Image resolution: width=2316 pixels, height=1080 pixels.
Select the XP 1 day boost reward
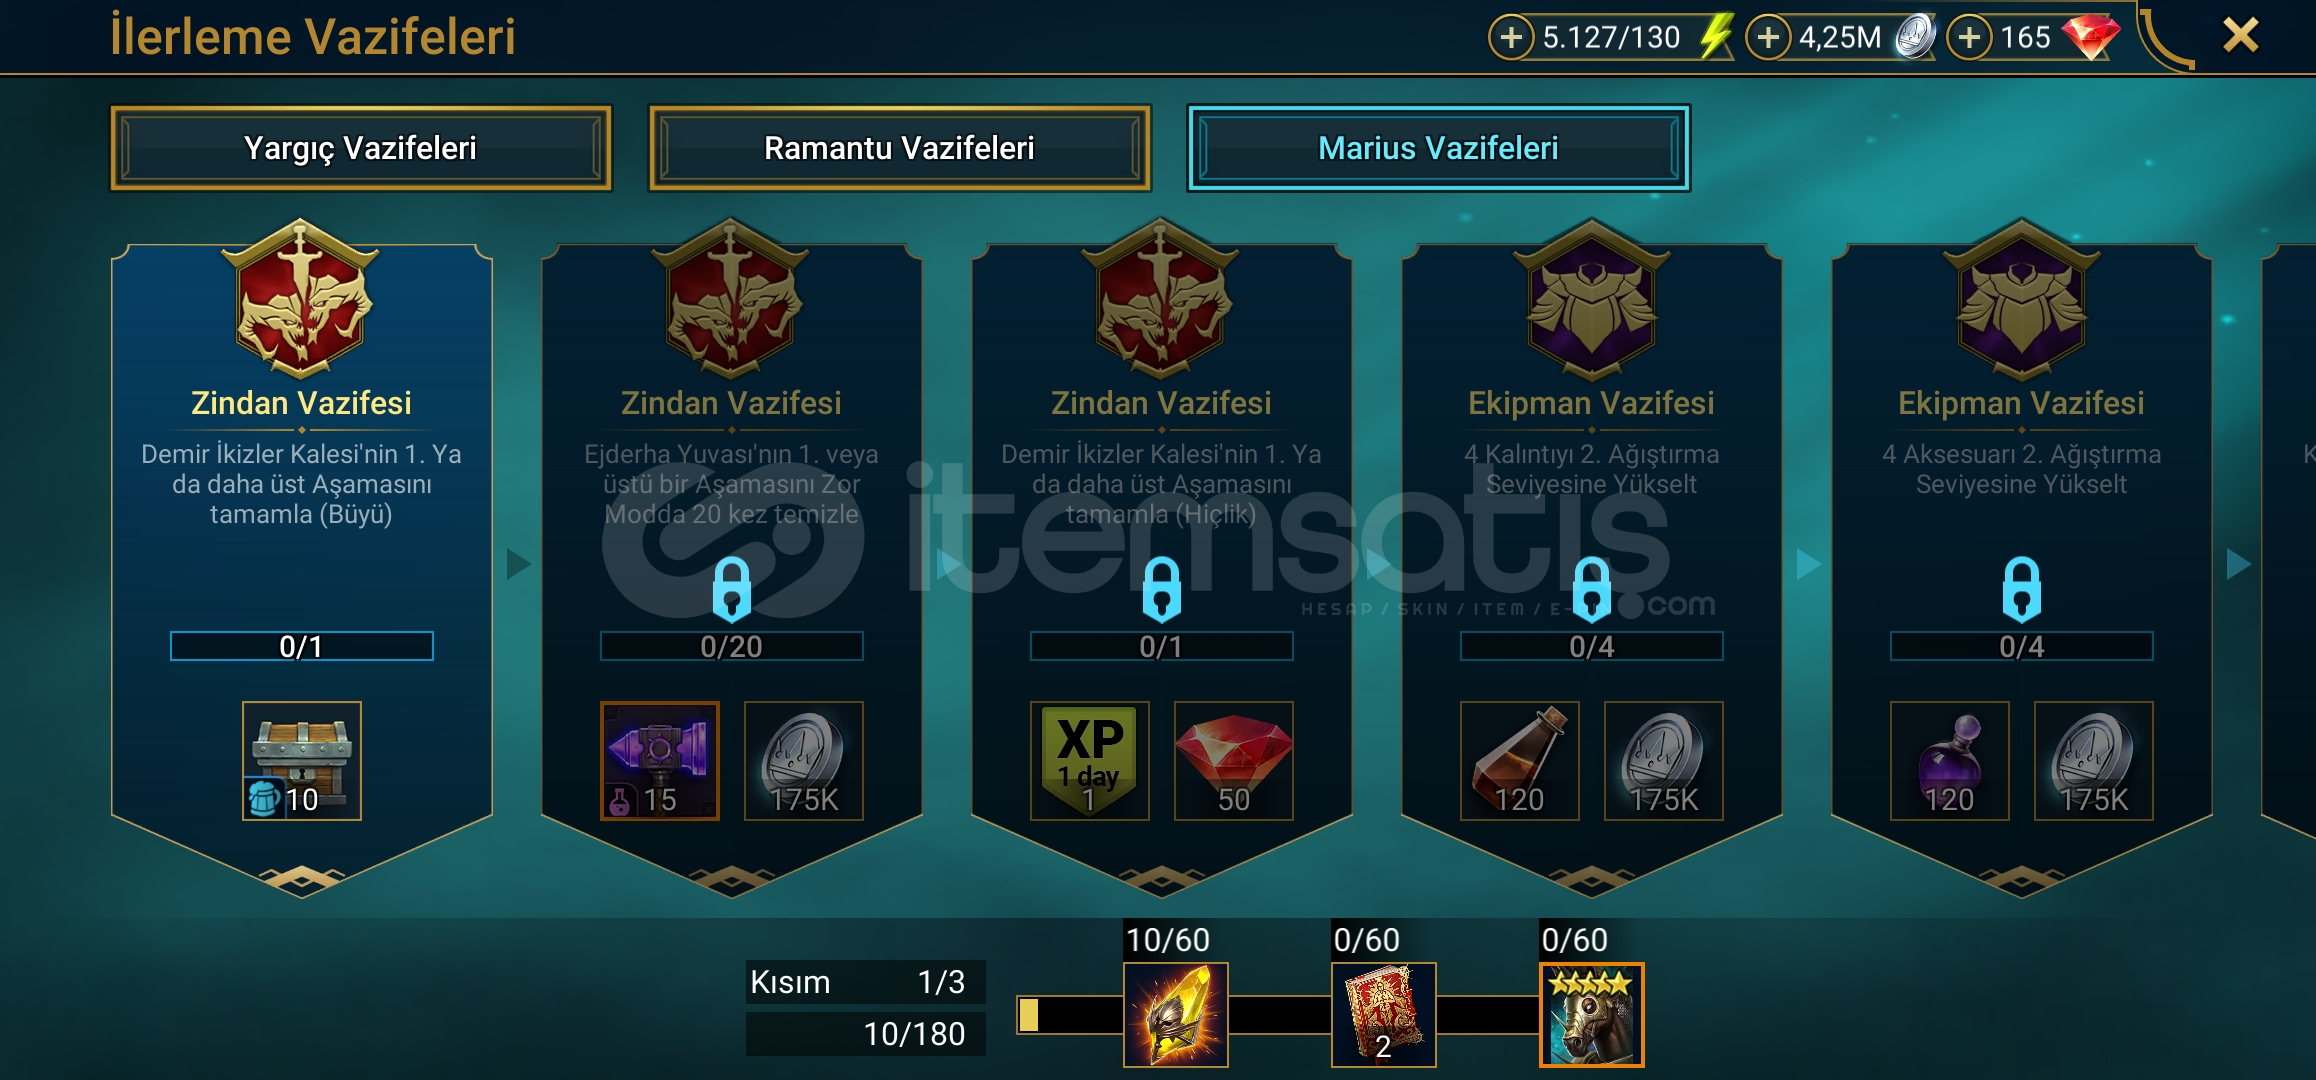point(1090,761)
